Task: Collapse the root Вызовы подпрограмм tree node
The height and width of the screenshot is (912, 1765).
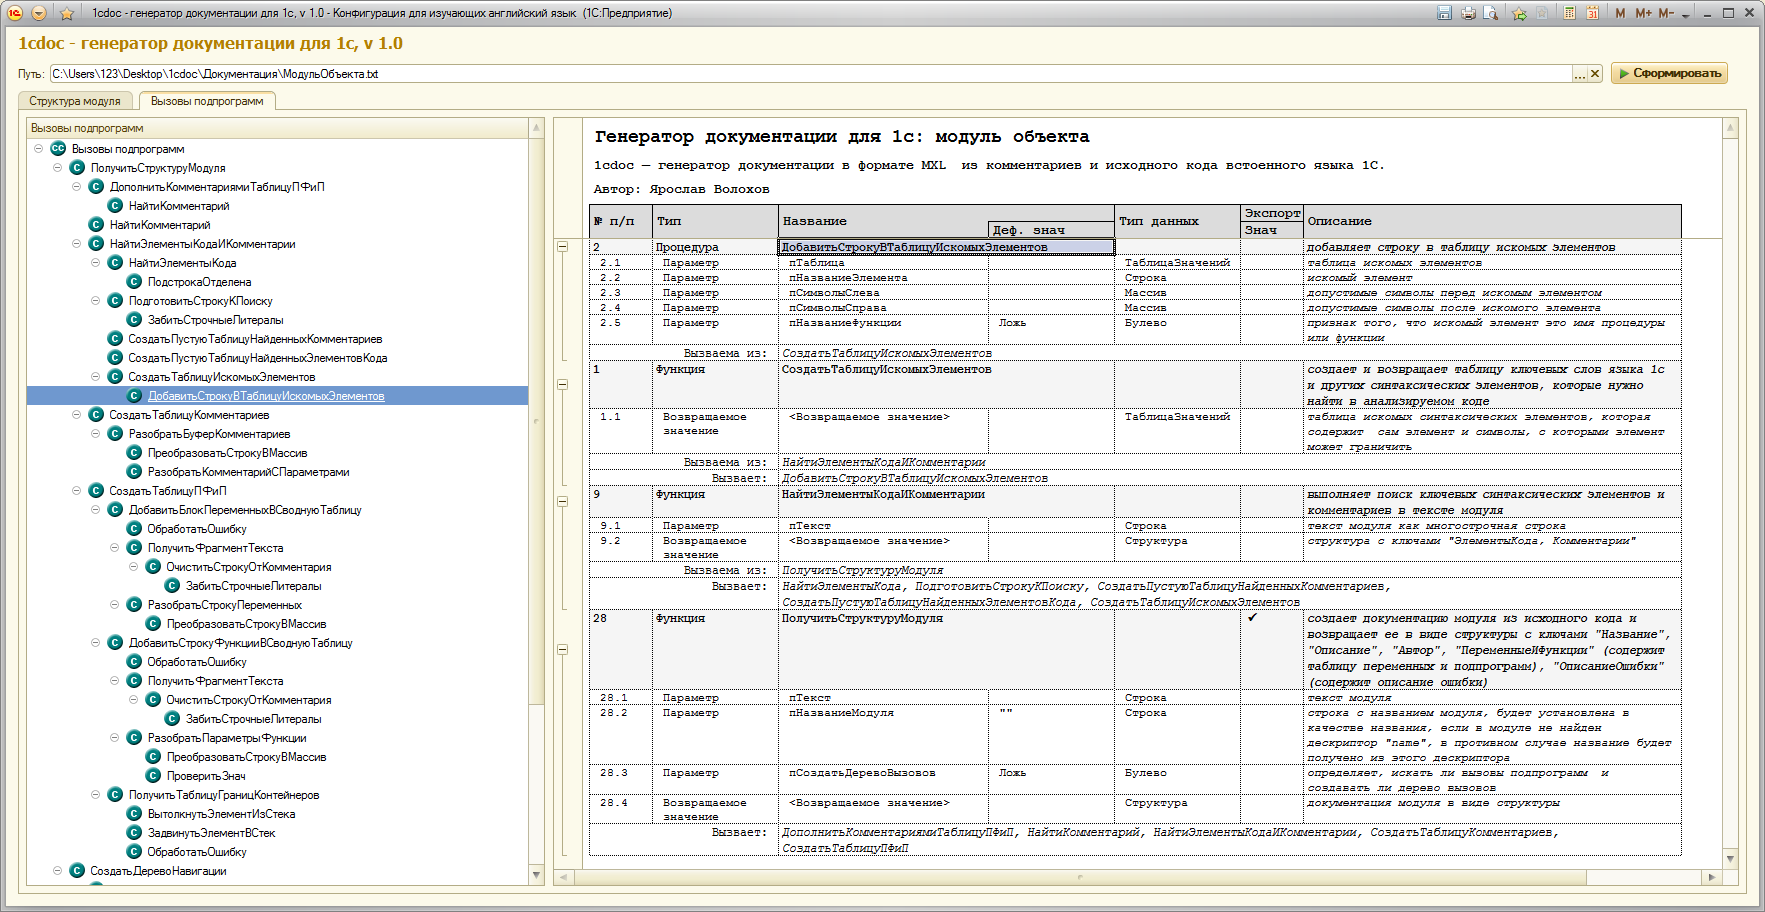Action: [x=39, y=149]
